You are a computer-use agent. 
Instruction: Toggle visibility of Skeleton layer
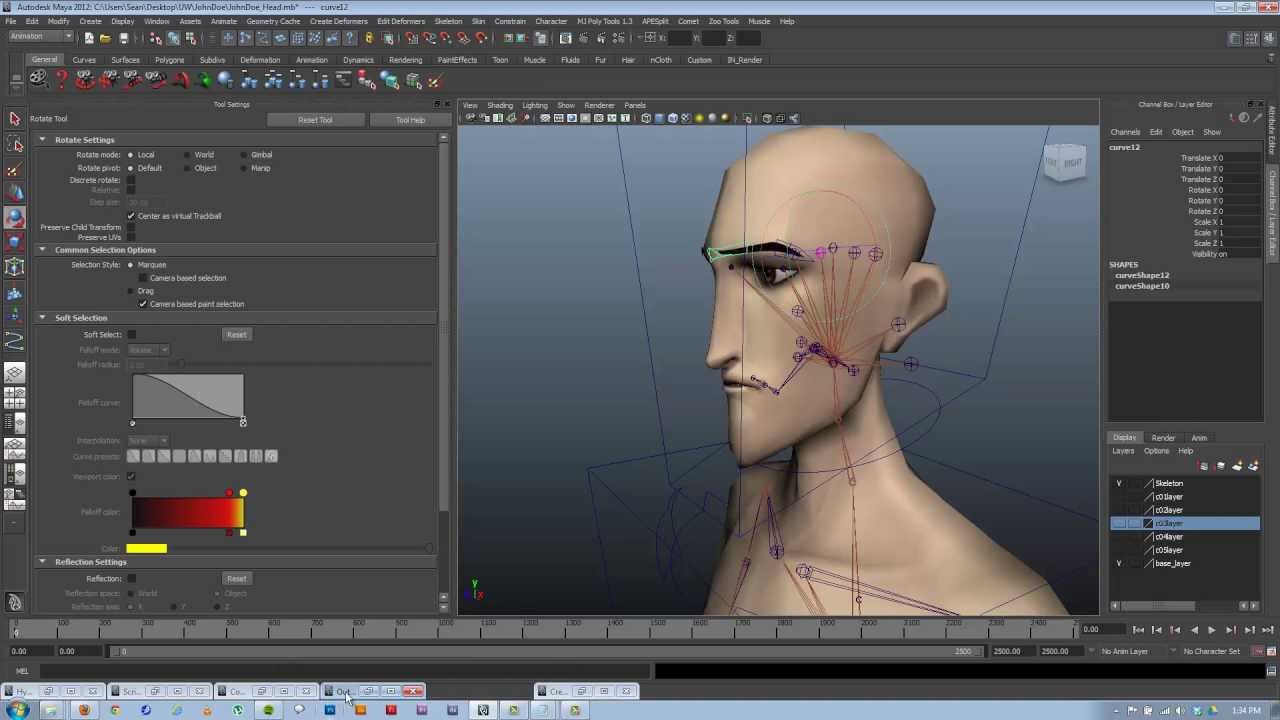1119,484
